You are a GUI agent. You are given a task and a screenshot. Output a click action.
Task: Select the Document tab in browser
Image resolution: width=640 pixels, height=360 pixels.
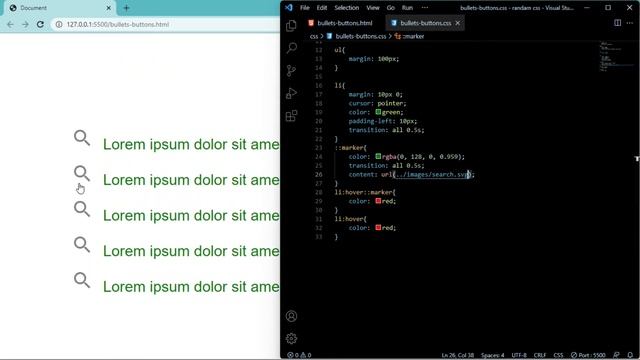coord(59,8)
